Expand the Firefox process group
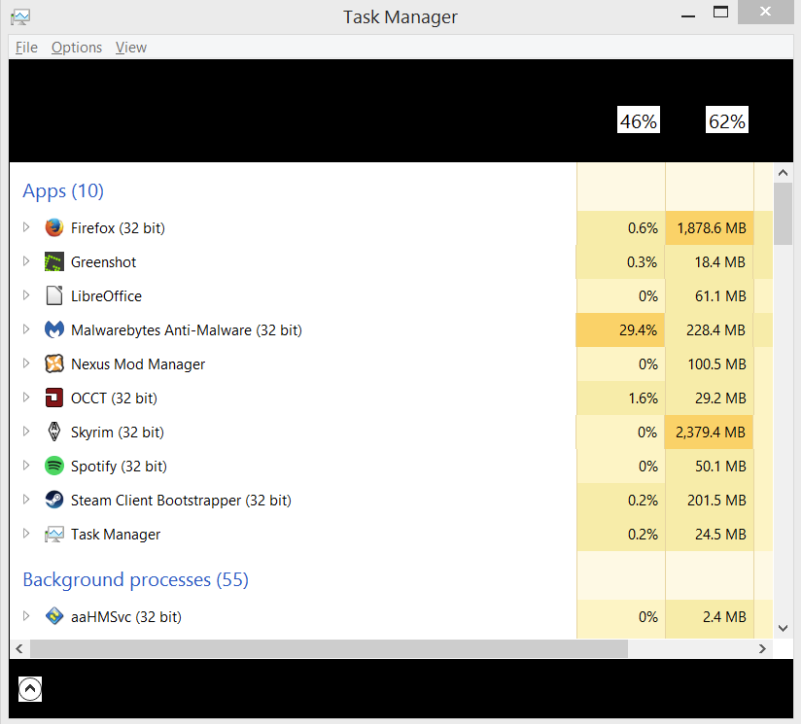801x724 pixels. 26,227
